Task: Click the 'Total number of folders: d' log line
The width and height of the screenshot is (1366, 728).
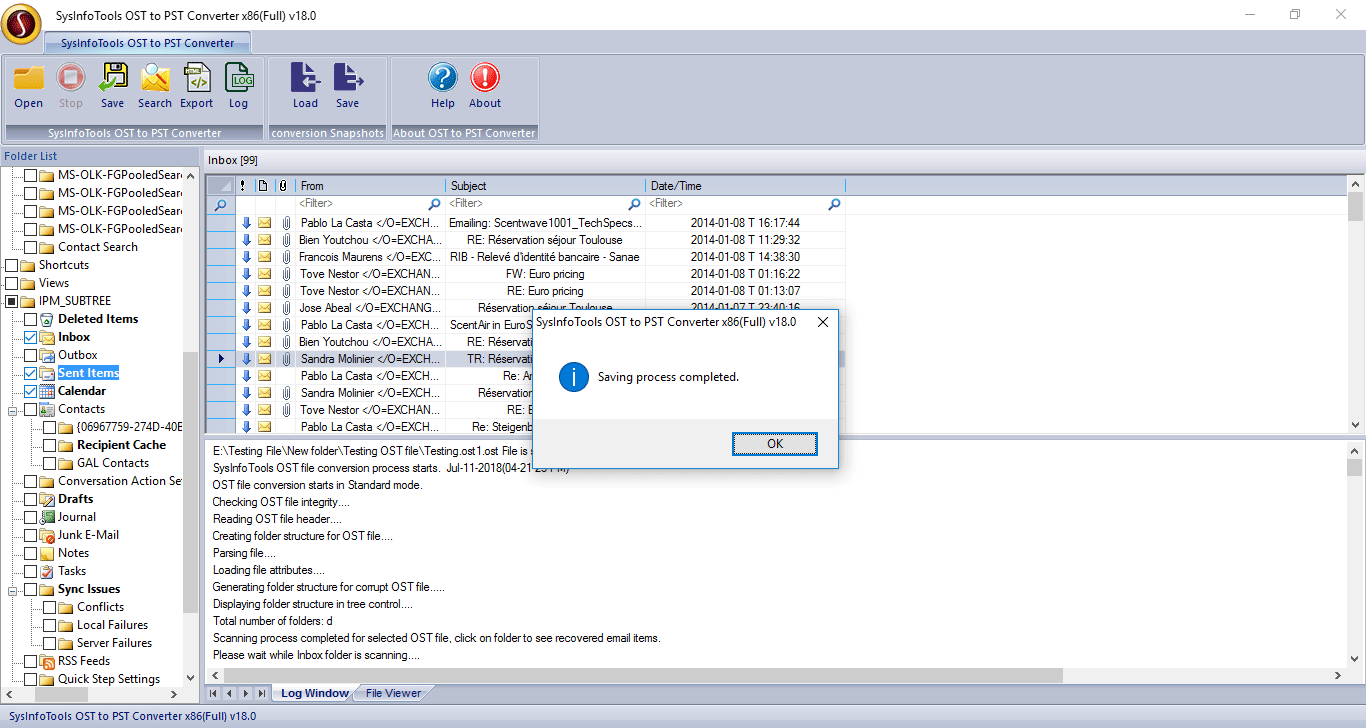Action: [273, 621]
